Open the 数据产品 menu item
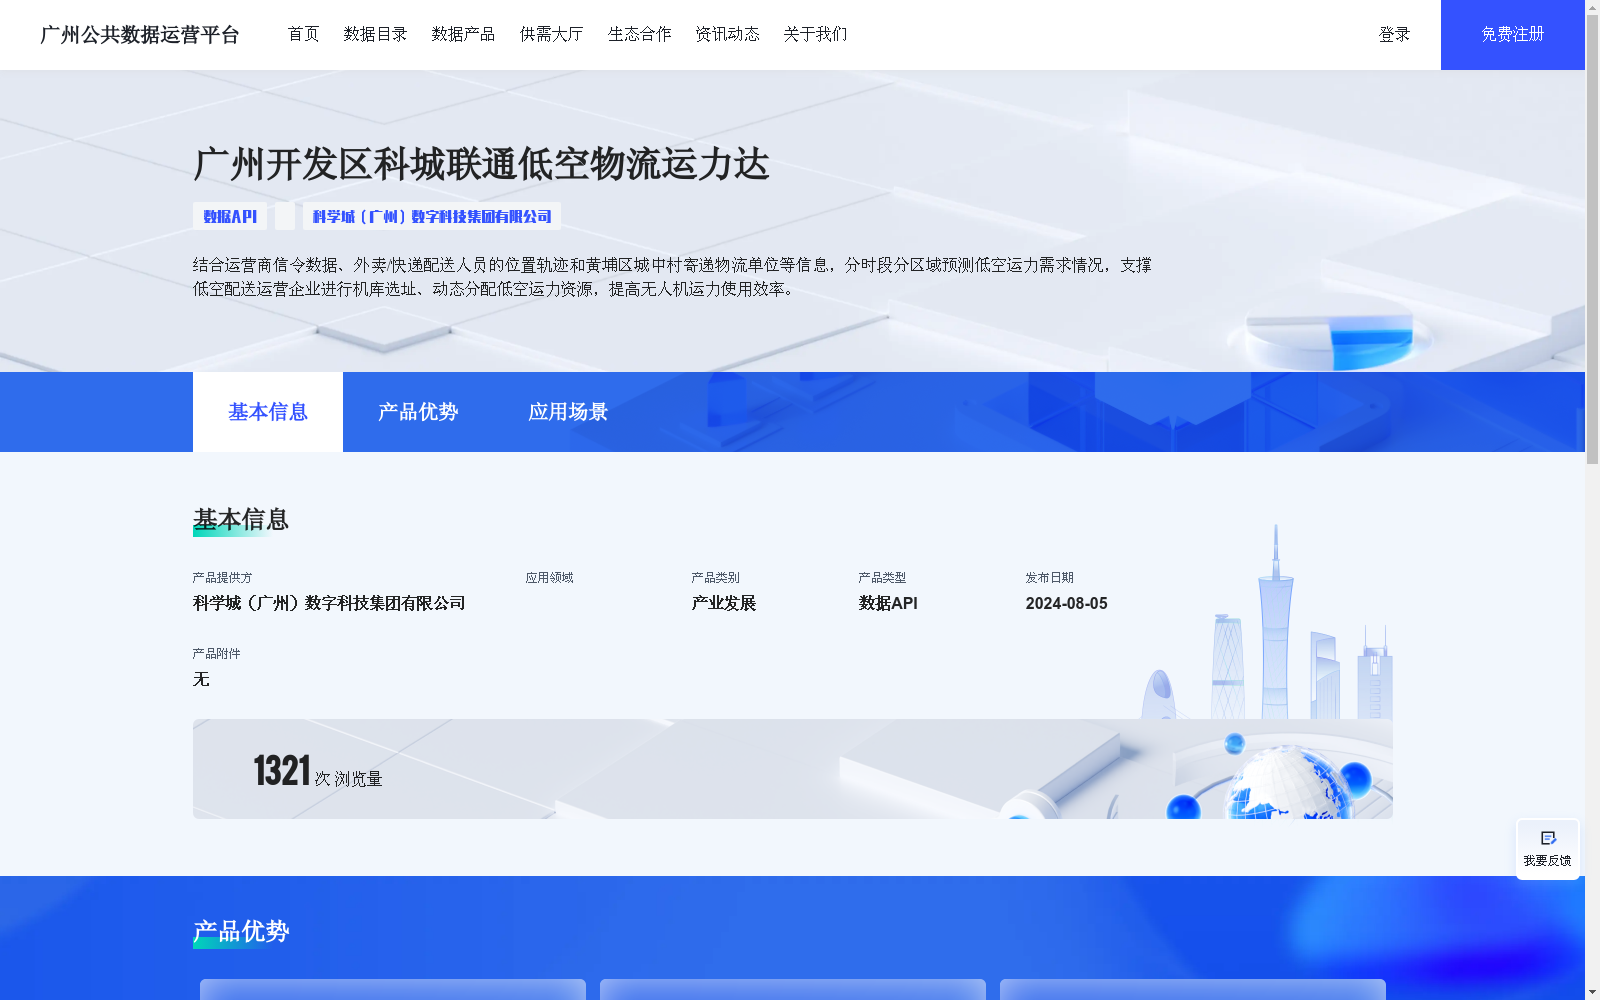This screenshot has height=1000, width=1600. tap(464, 34)
